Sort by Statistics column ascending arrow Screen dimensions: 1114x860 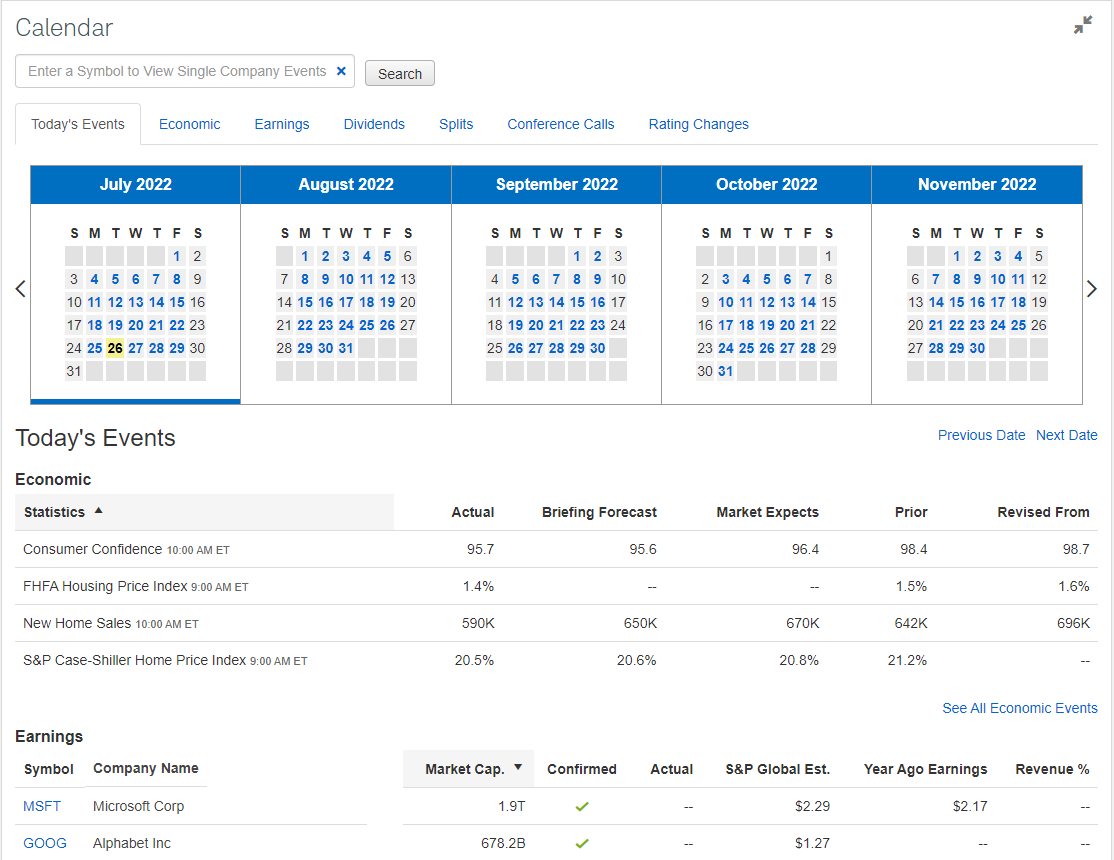click(x=99, y=510)
